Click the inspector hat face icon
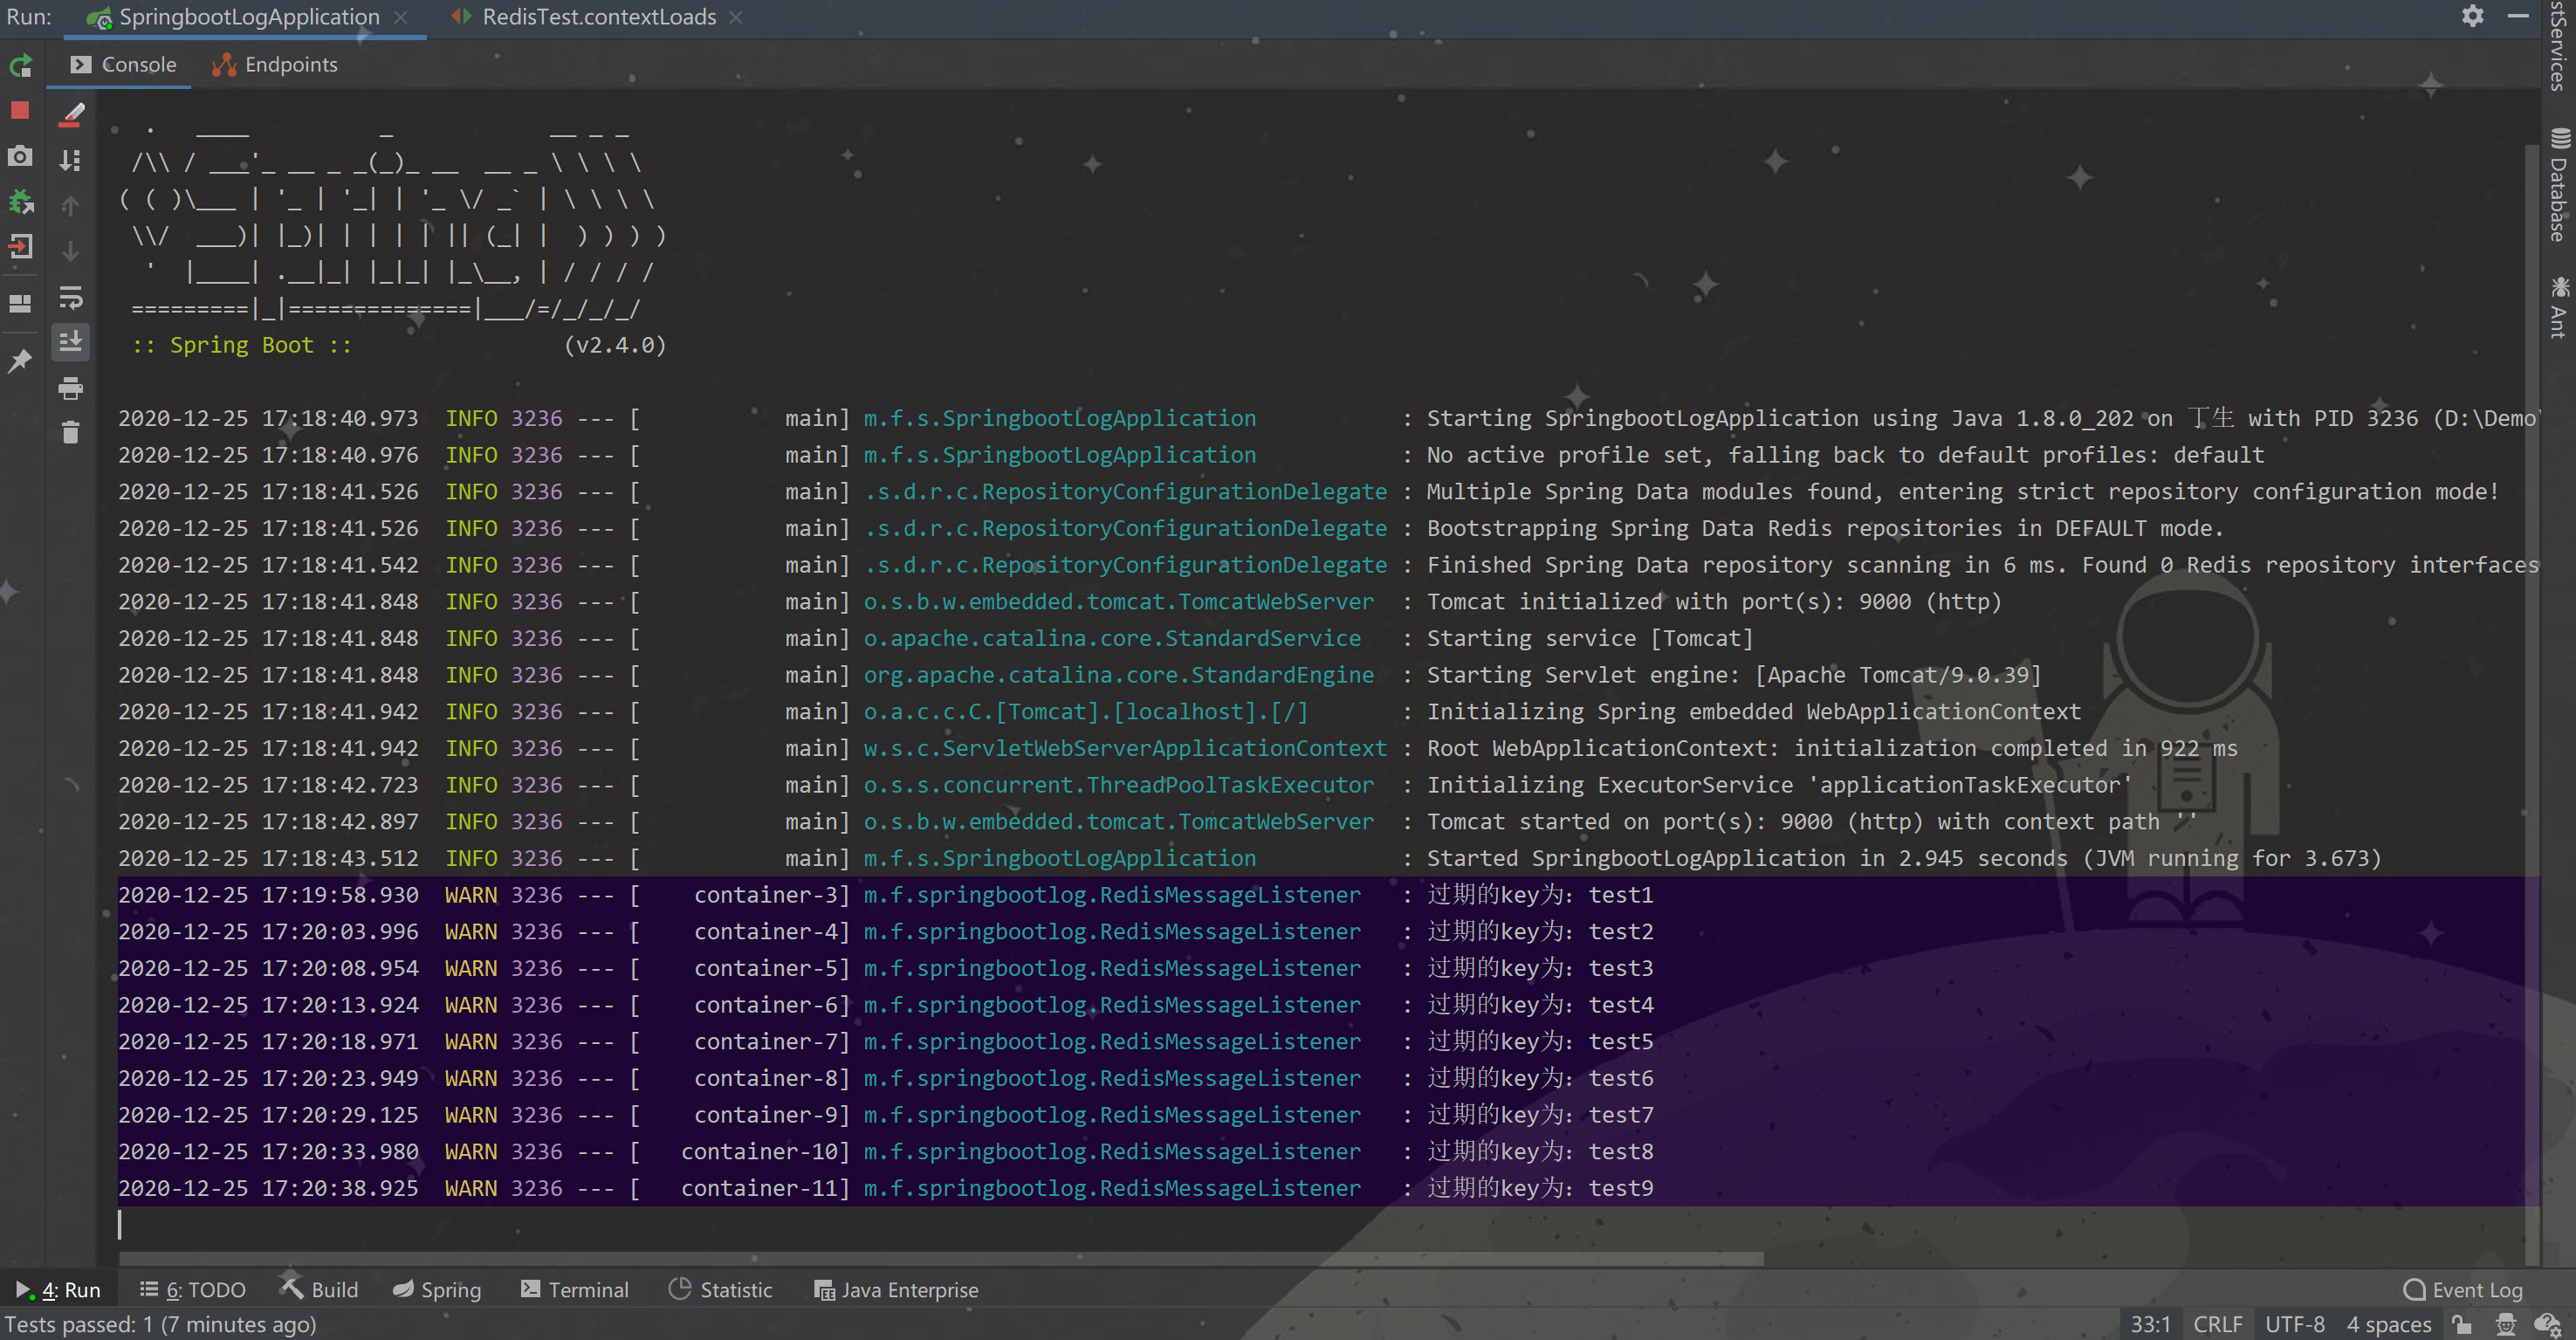The image size is (2576, 1340). point(2505,1324)
